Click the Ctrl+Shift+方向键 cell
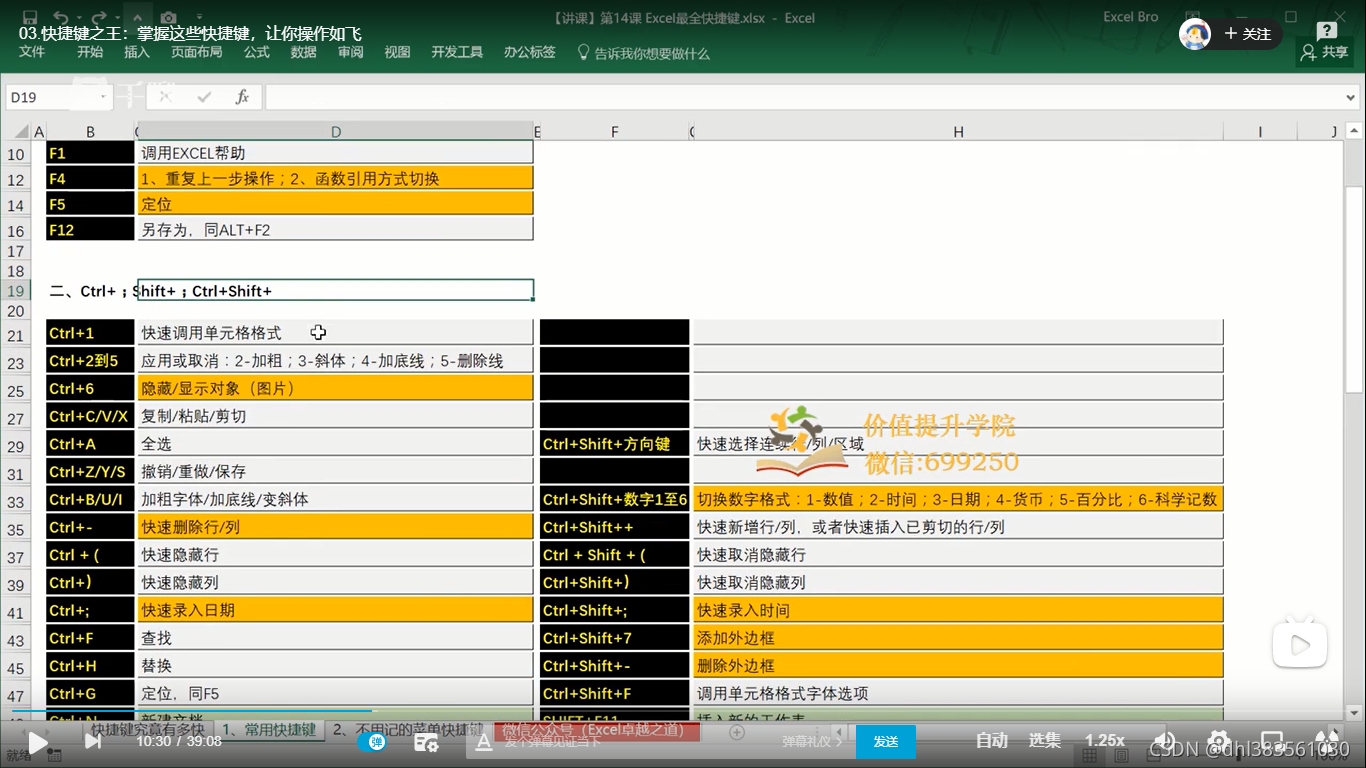This screenshot has height=768, width=1366. click(614, 443)
